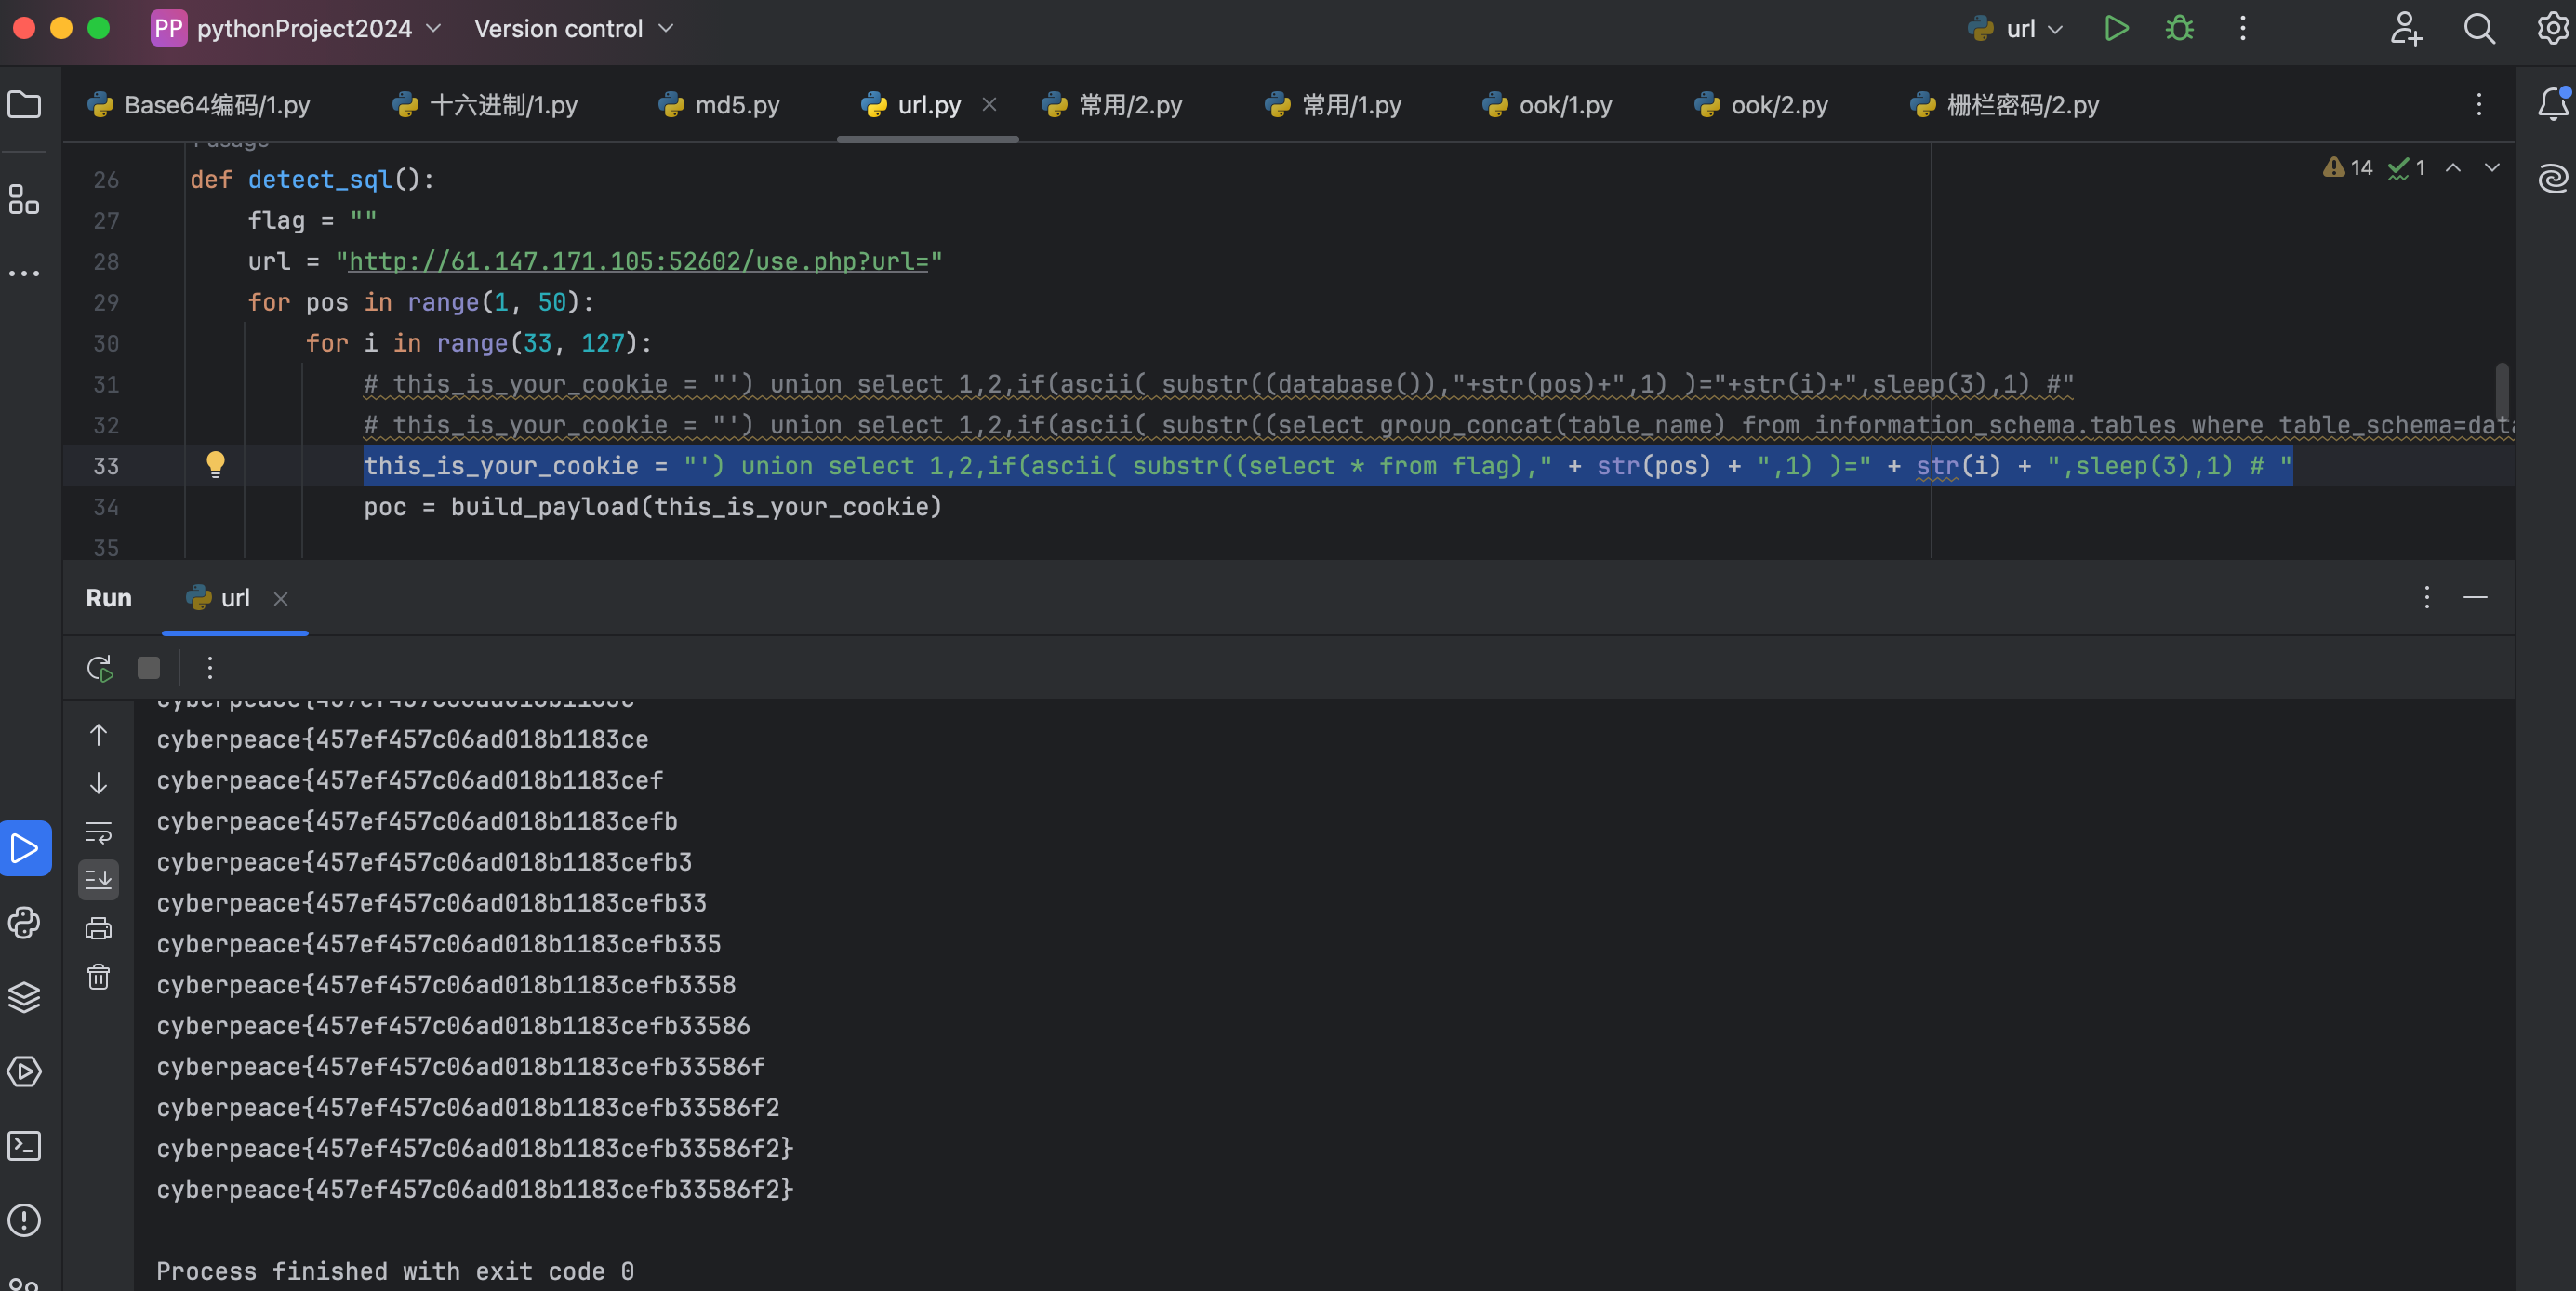The height and width of the screenshot is (1291, 2576).
Task: Enable soft-wrap in the Run console
Action: point(99,831)
